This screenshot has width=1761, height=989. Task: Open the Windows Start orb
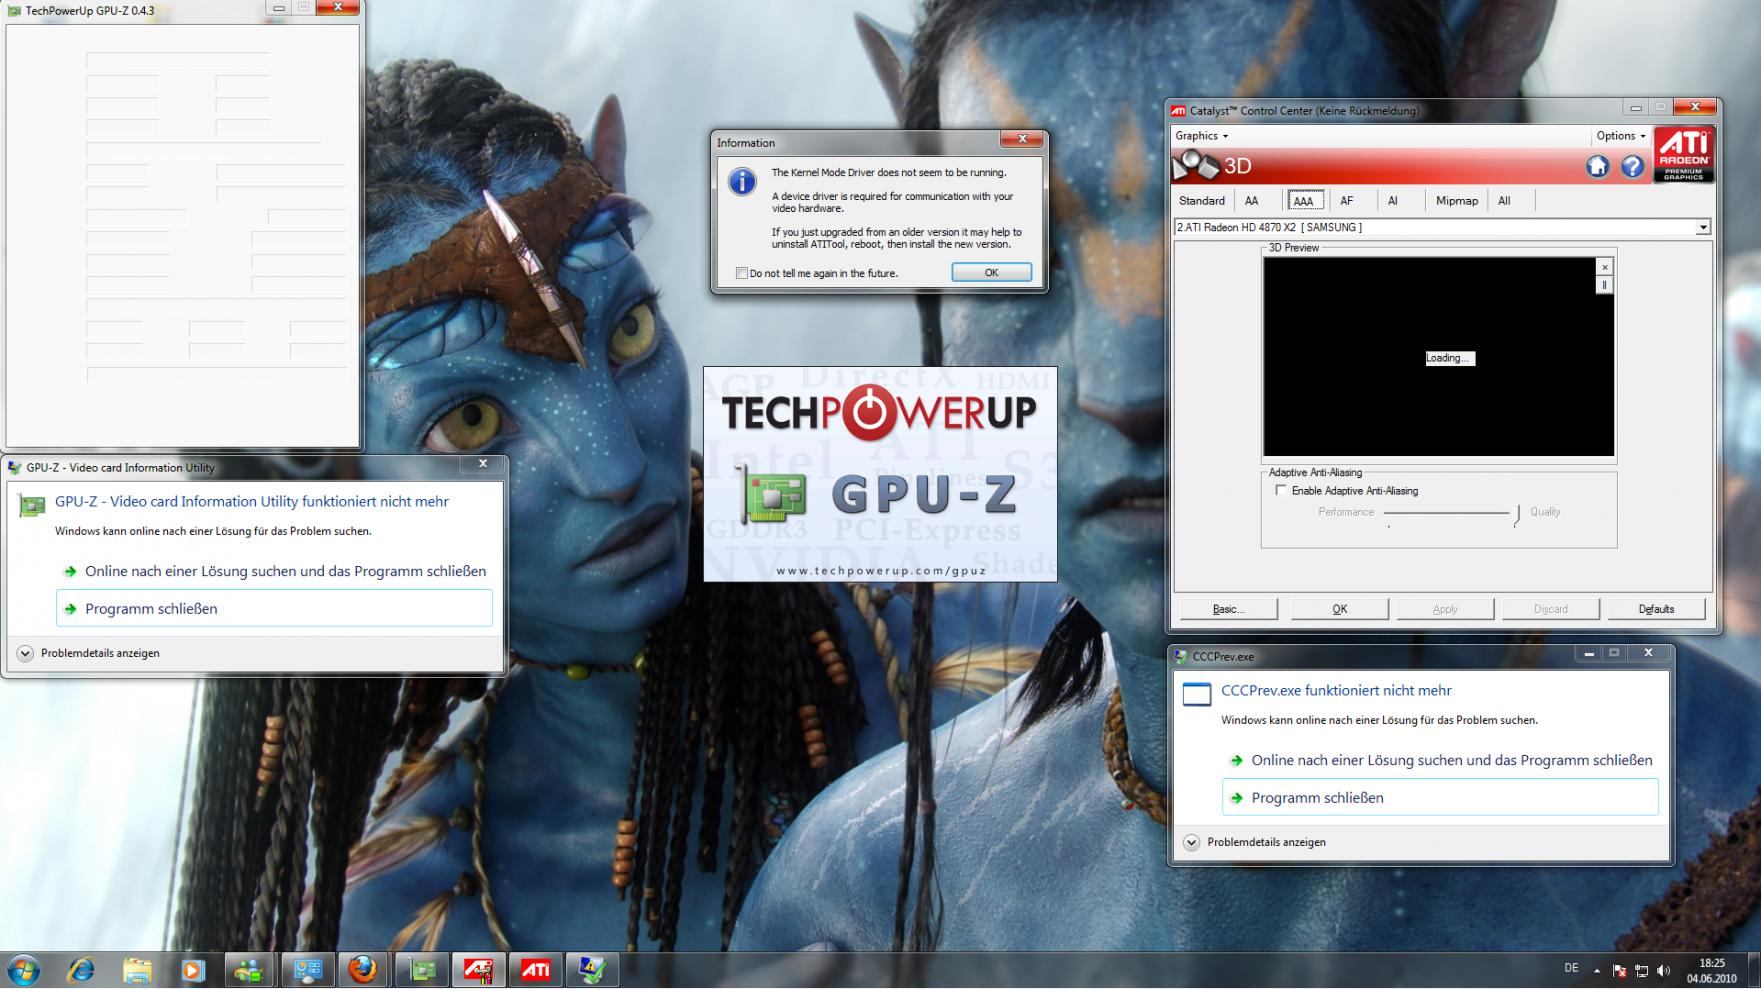[23, 970]
